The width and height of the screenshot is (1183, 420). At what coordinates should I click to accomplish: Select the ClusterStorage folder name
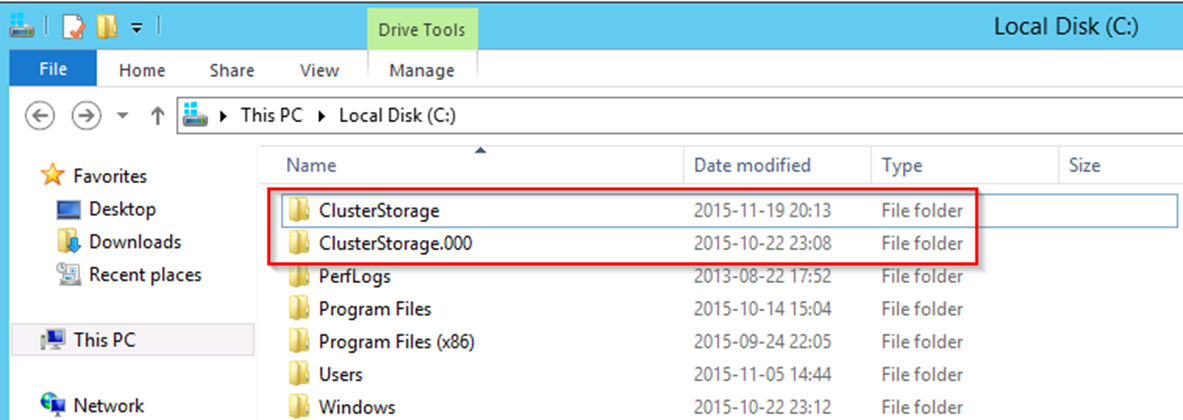(x=379, y=210)
